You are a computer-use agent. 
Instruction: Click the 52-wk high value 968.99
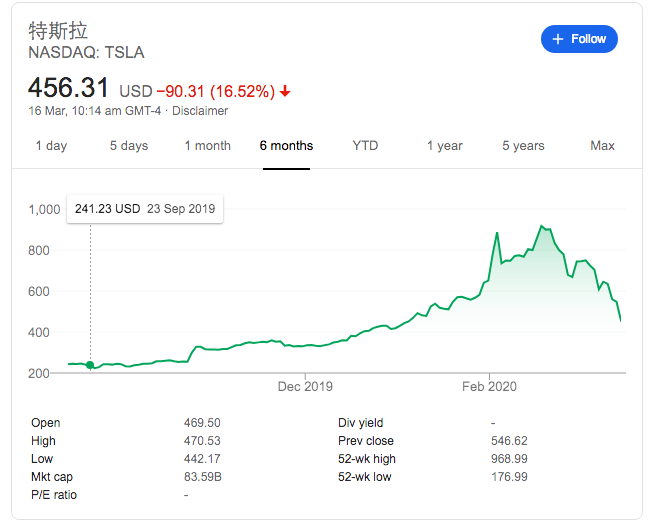point(509,459)
